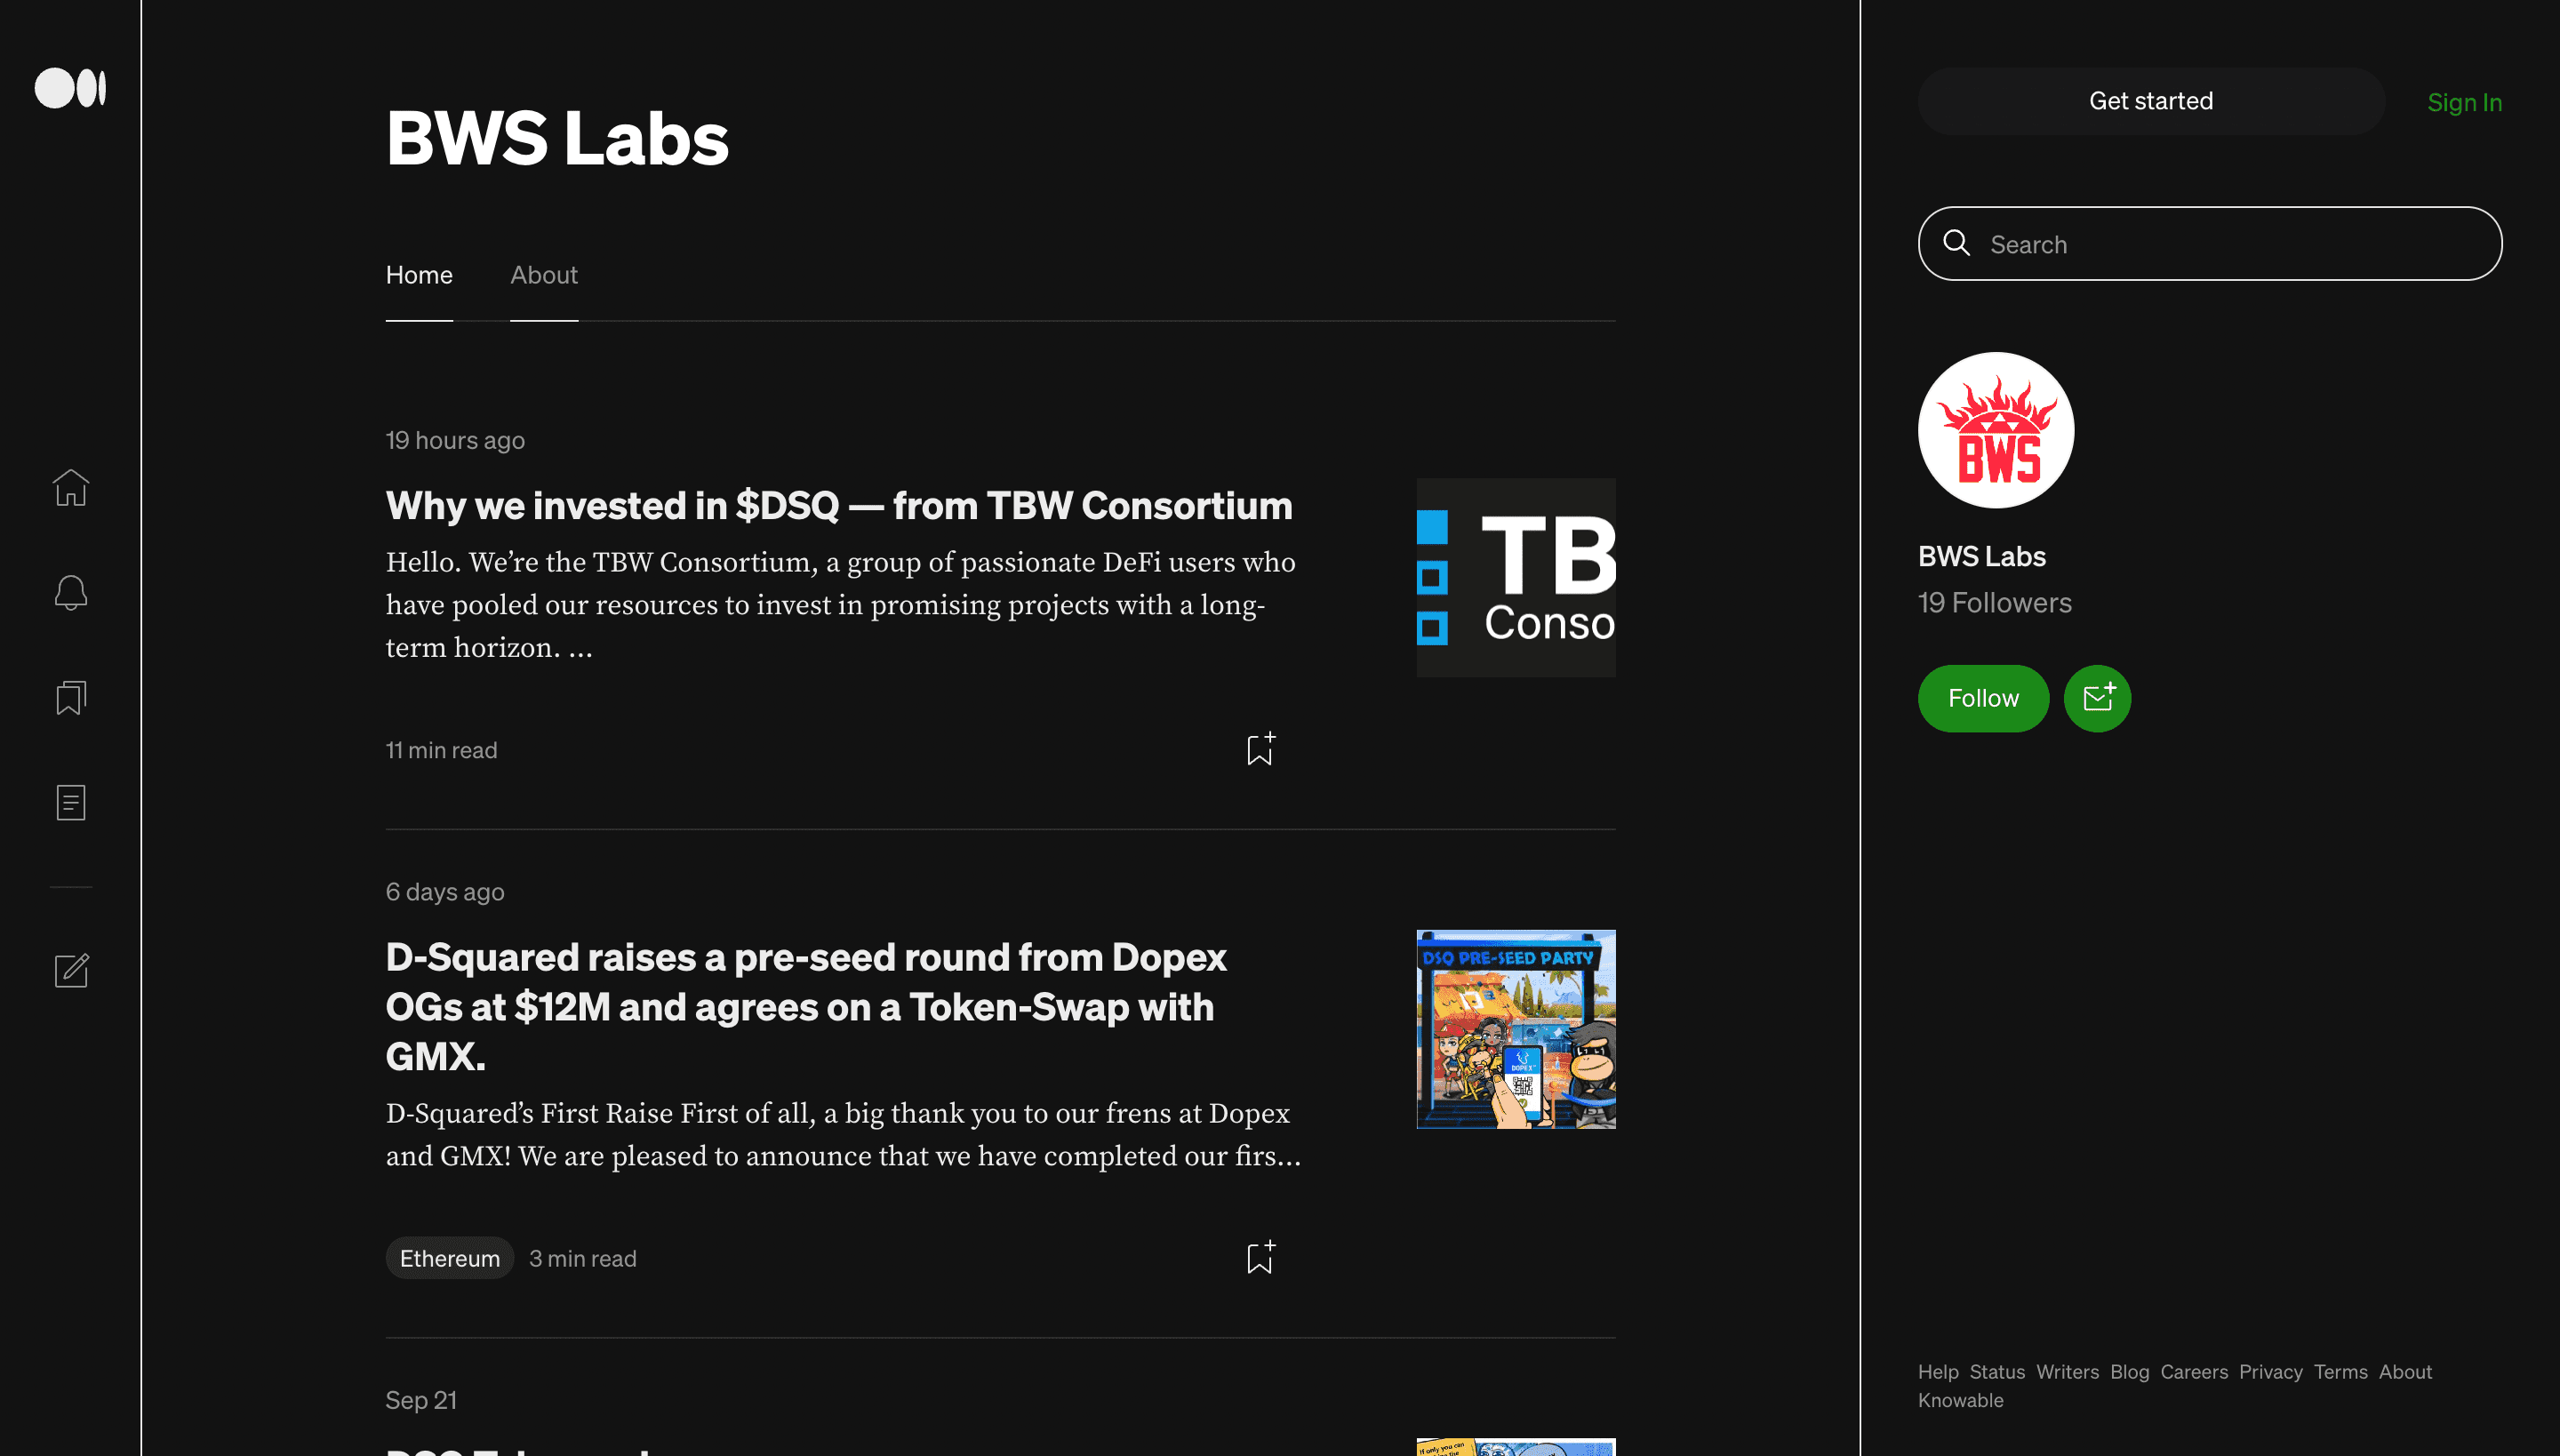Open notifications bell icon

pyautogui.click(x=71, y=593)
